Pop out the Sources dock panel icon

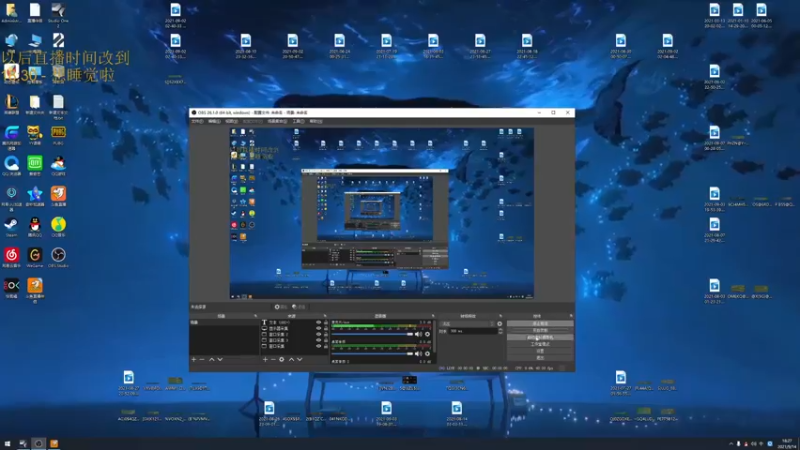pos(325,316)
